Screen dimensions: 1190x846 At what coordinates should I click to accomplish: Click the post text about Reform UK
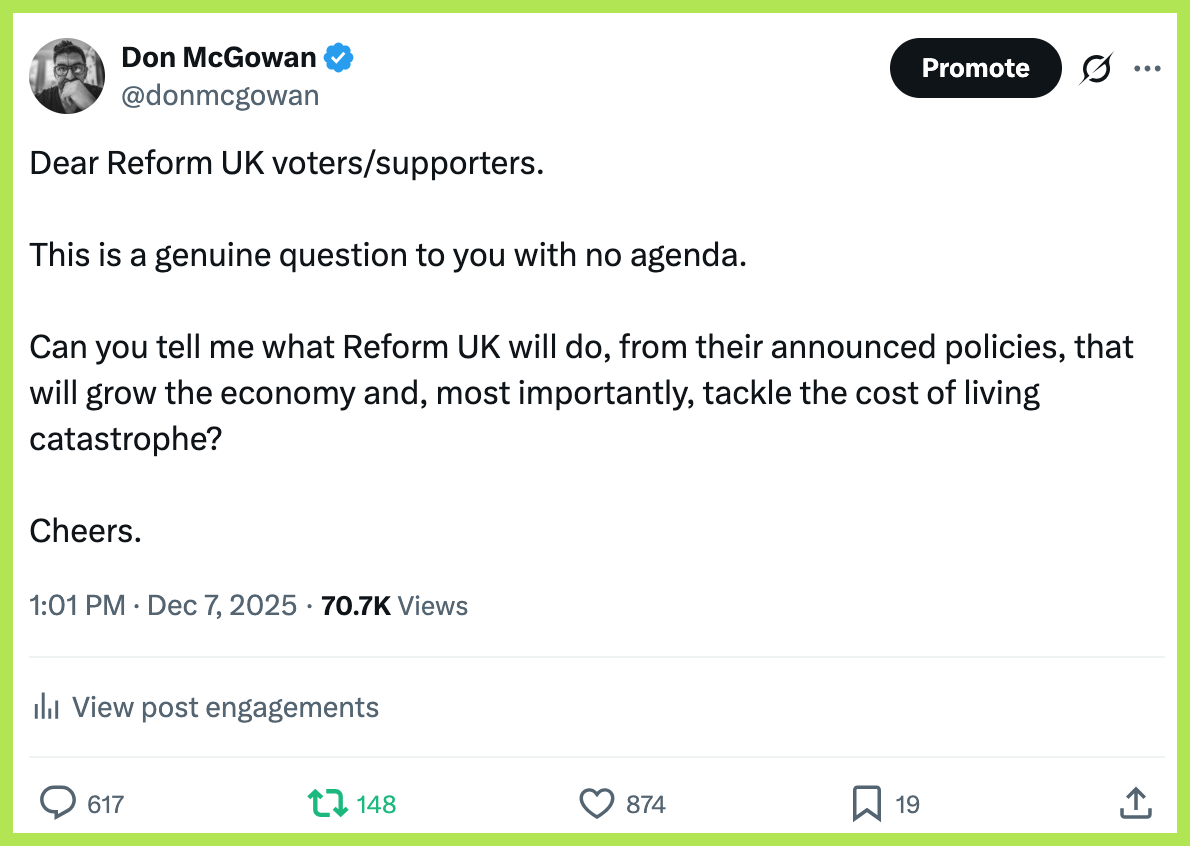(580, 347)
